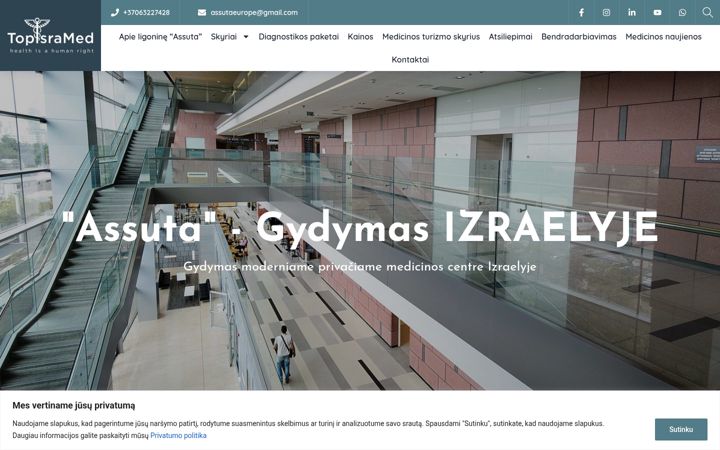Click the Gydymas moderniame privačiame medicinos centre subtitle
The image size is (720, 450).
click(x=360, y=267)
